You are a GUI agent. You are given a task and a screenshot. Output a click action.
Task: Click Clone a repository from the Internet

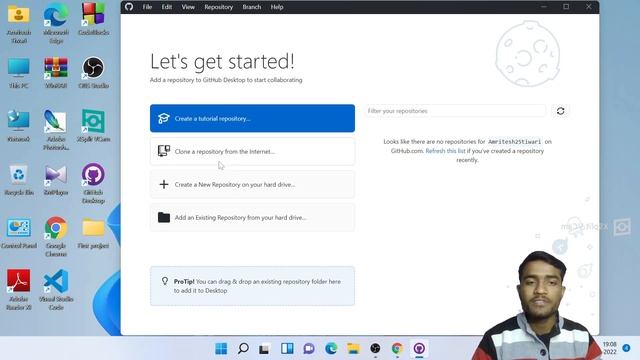coord(252,151)
